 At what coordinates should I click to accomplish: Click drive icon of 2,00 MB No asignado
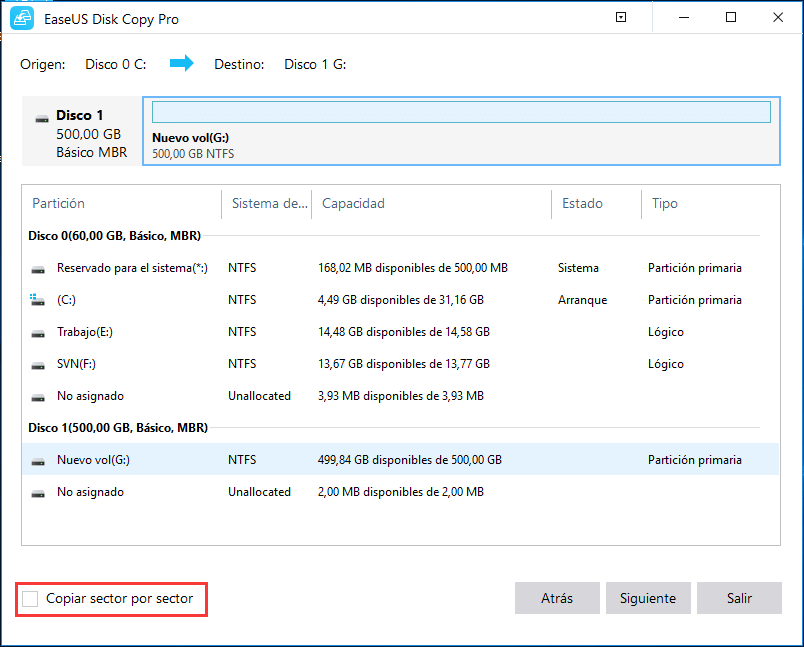(x=38, y=493)
